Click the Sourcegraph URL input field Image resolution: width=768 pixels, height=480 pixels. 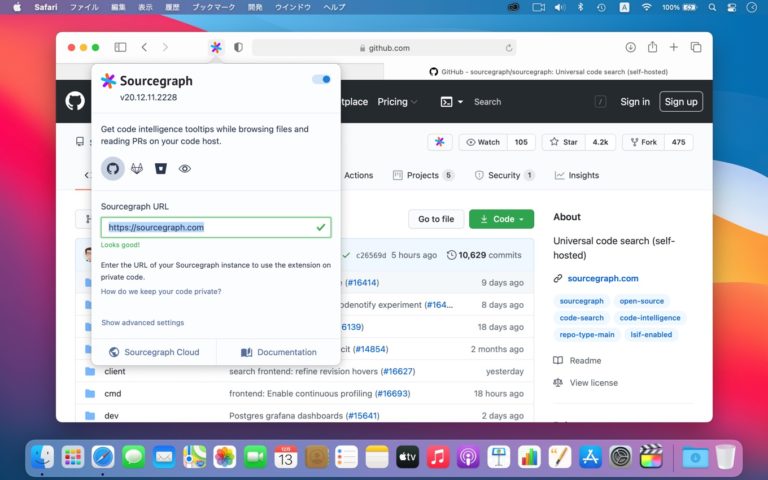coord(216,227)
